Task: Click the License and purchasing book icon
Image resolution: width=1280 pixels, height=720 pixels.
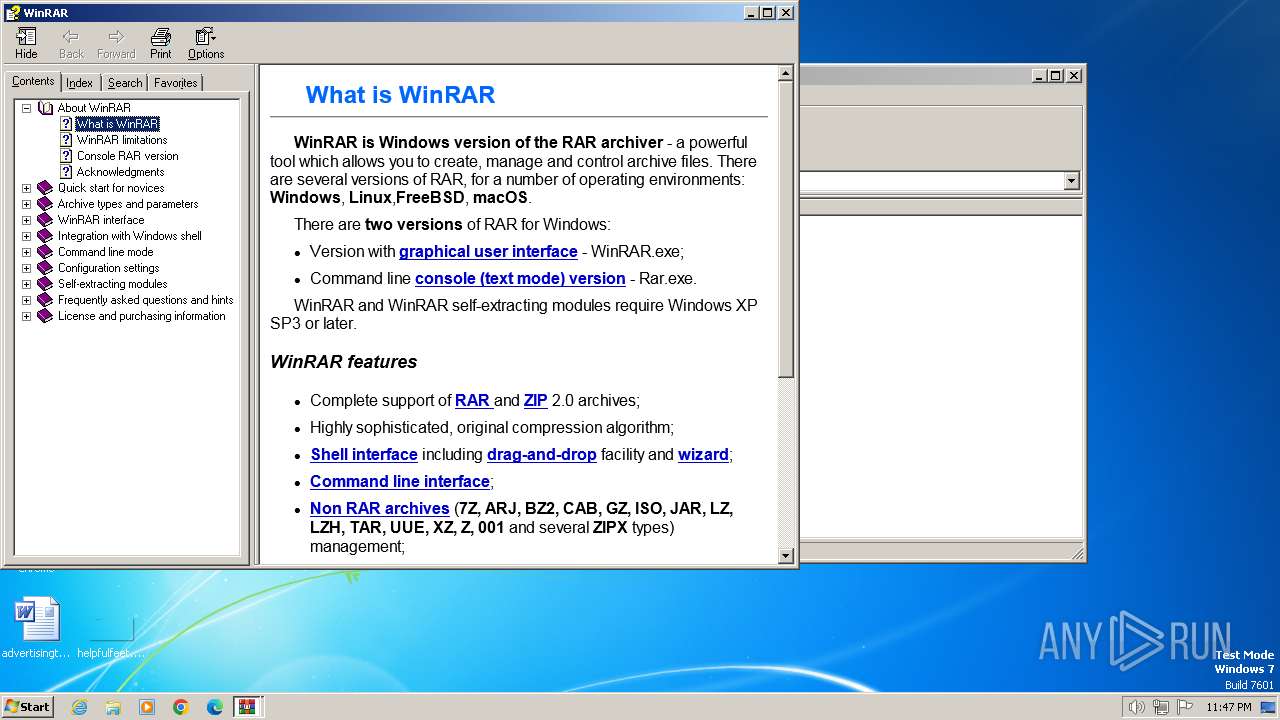Action: 45,316
